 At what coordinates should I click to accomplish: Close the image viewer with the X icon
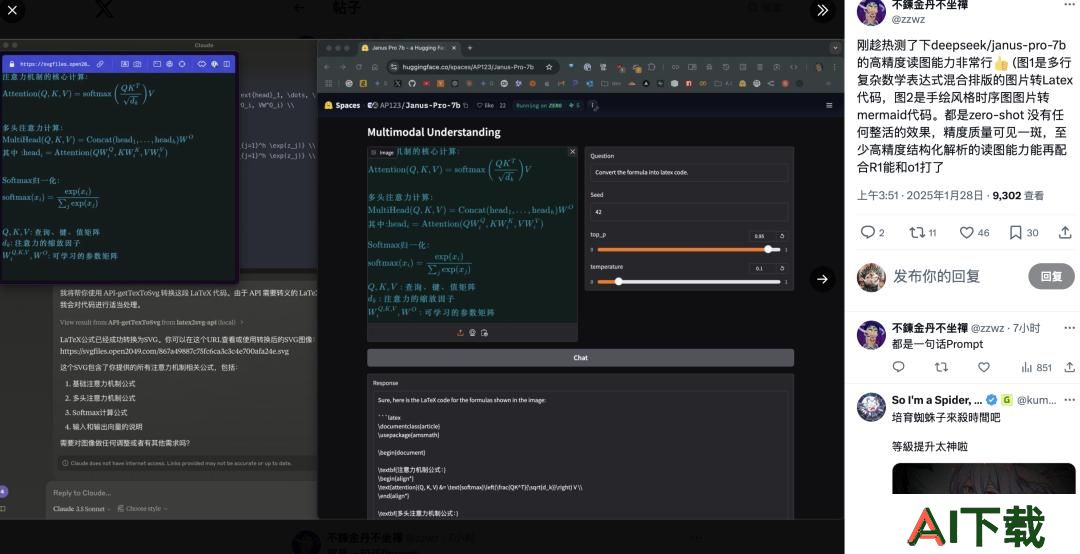(x=12, y=10)
